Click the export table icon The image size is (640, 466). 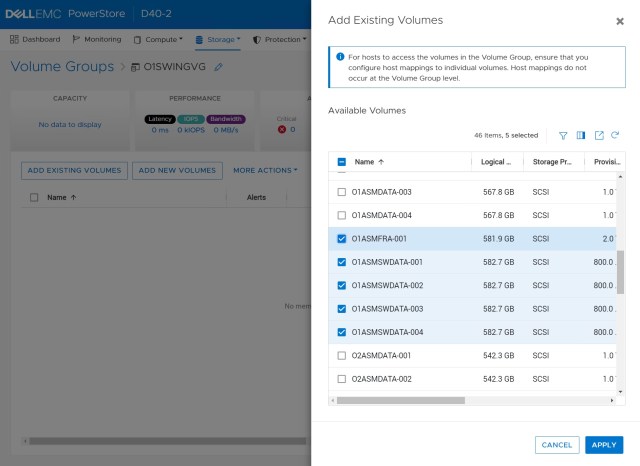[599, 135]
